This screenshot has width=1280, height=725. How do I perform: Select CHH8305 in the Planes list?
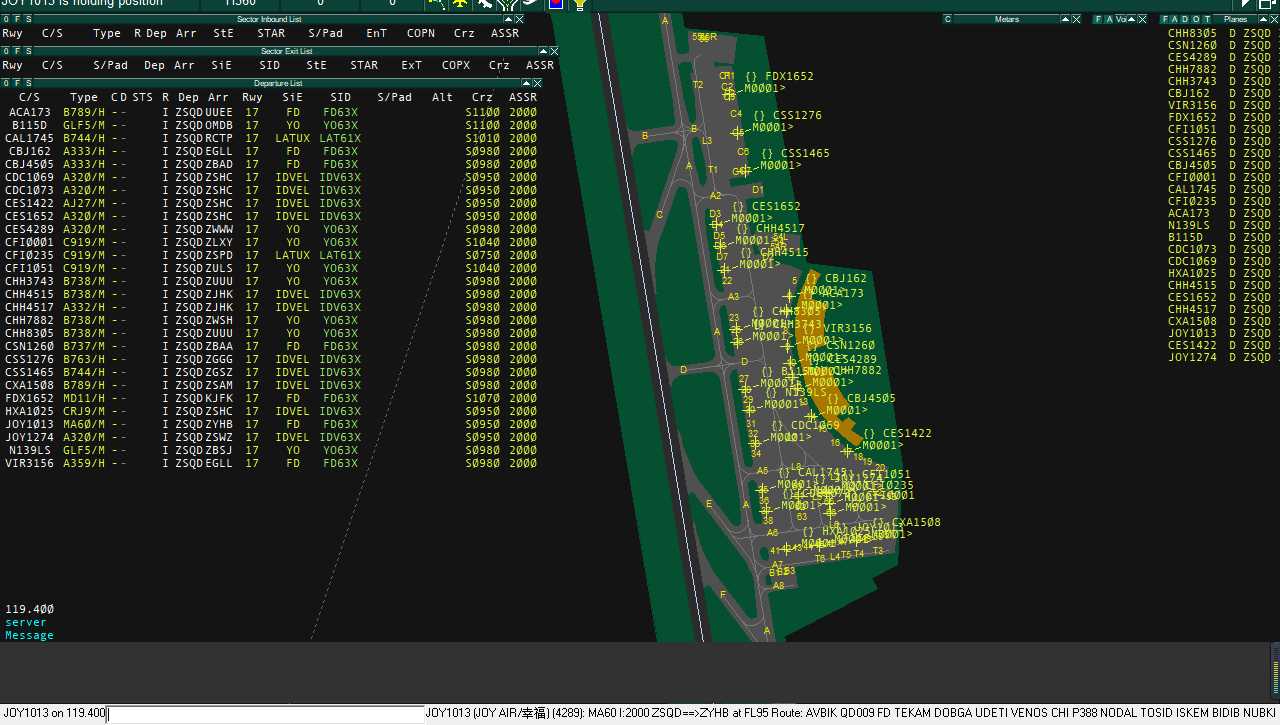pos(1192,33)
